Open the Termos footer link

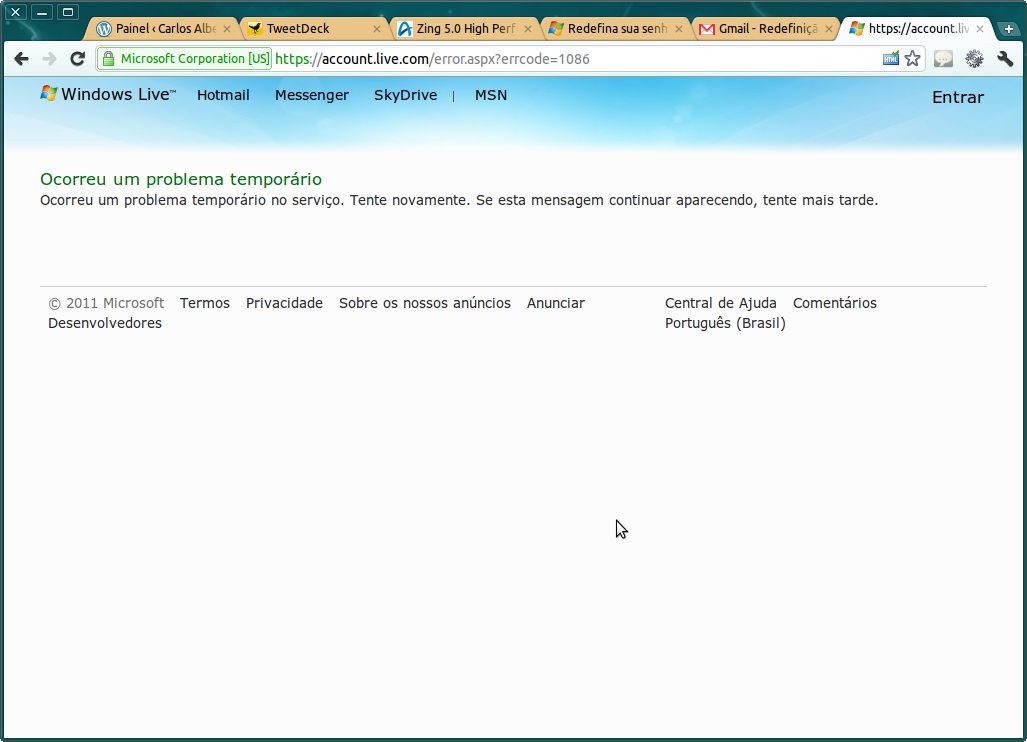tap(205, 303)
